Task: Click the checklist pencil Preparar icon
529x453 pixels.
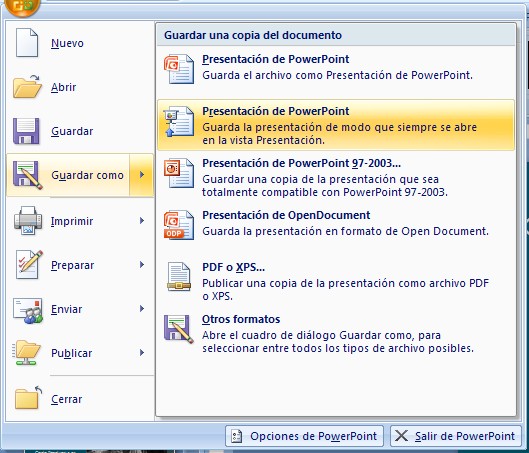Action: (29, 264)
